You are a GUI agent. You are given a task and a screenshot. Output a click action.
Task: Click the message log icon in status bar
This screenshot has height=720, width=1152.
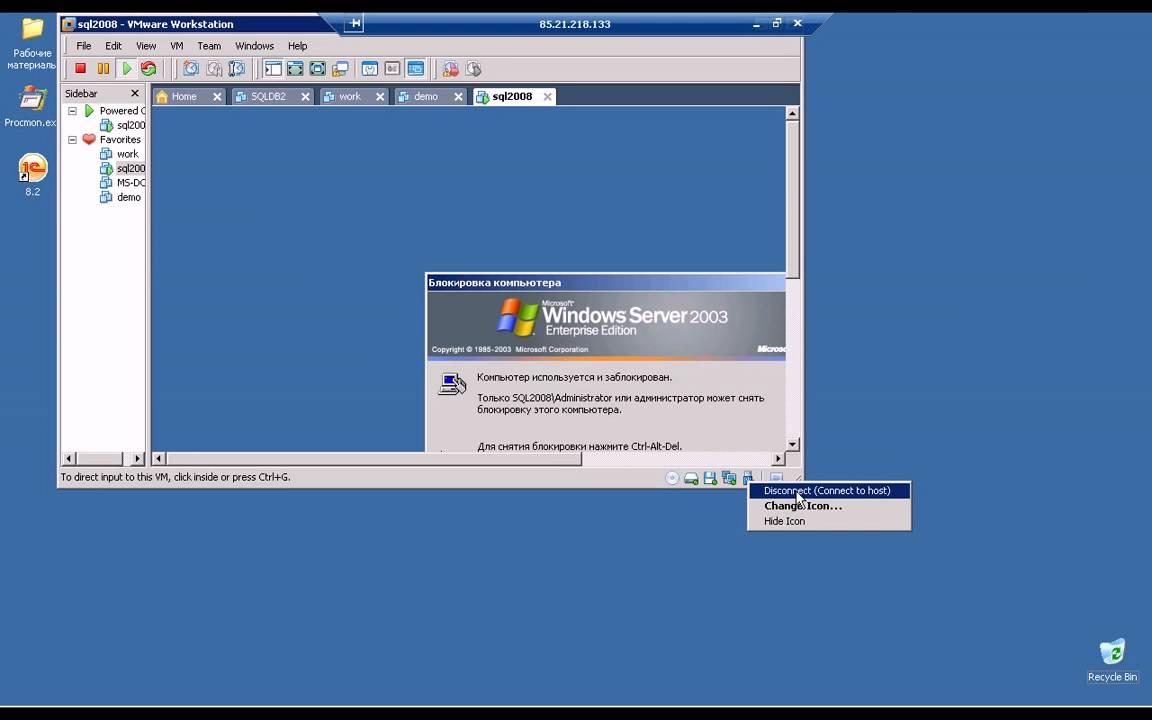pyautogui.click(x=776, y=477)
